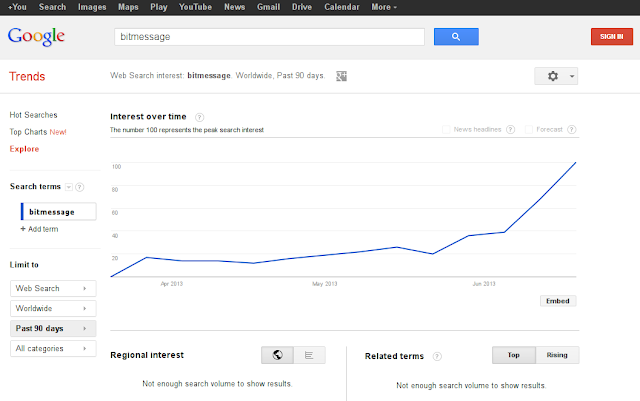
Task: Select the Rising related terms tab
Action: 557,355
